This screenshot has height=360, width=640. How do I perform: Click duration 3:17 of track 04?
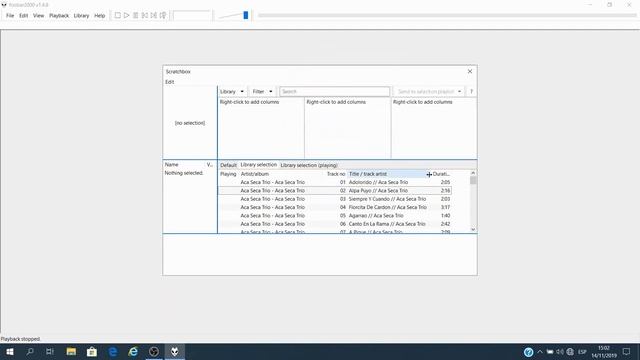pos(445,207)
